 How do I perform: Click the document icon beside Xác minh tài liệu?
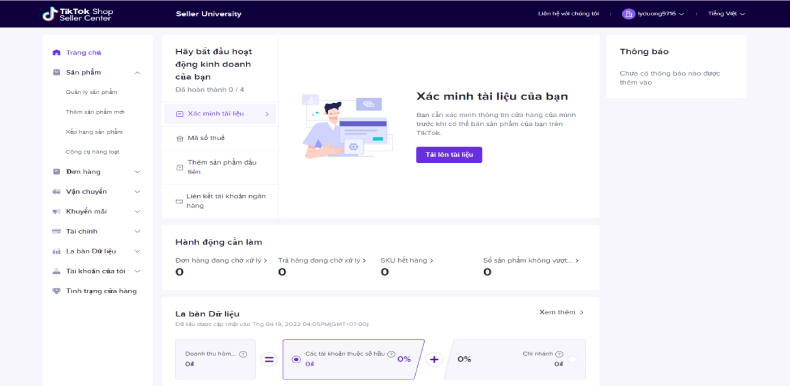[x=179, y=114]
